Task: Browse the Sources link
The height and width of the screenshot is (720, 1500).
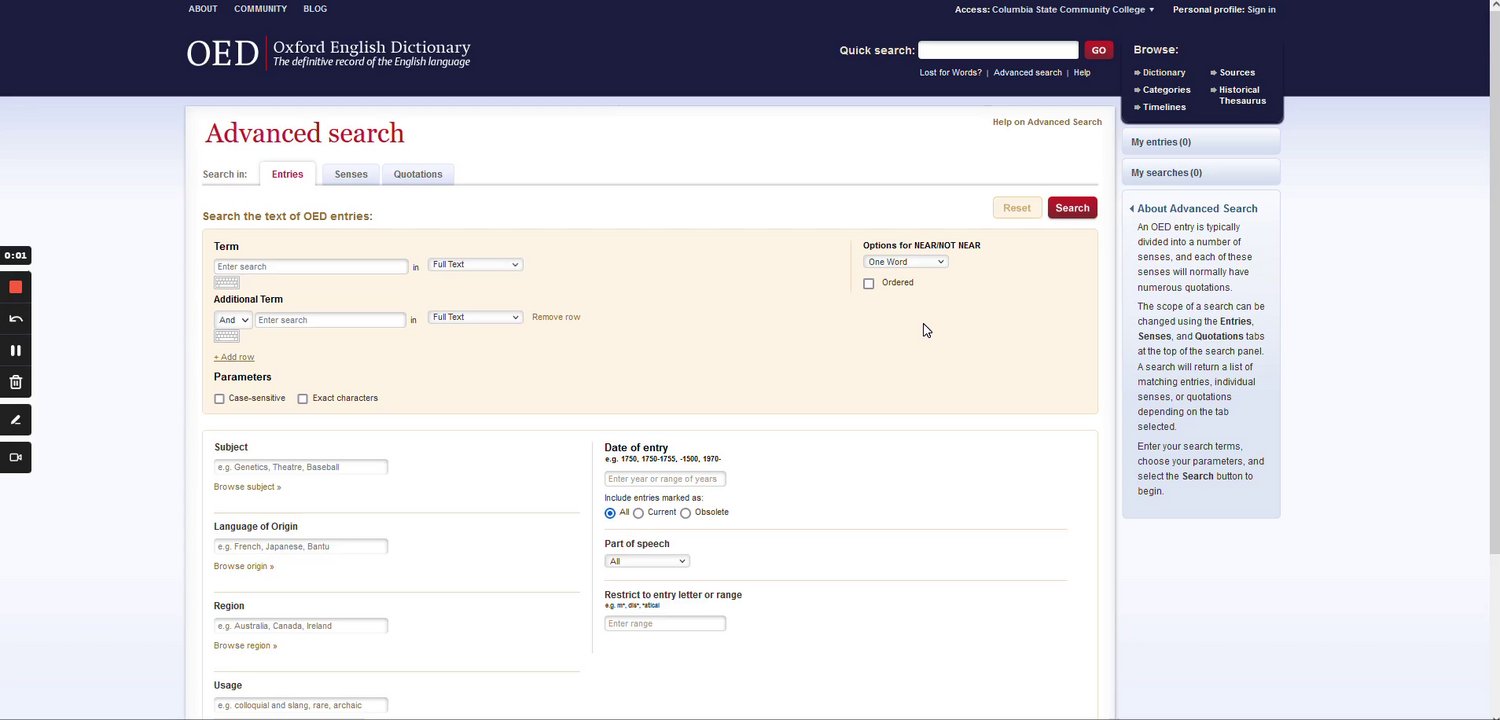Action: point(1237,73)
